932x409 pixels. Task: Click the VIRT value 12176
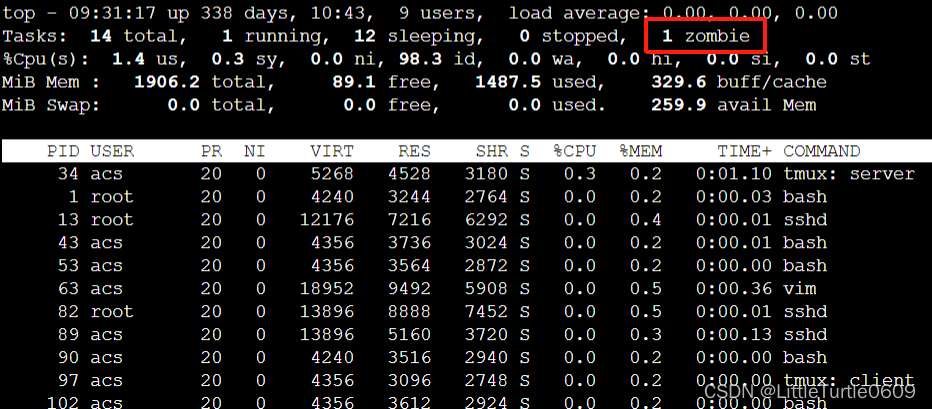(x=326, y=220)
